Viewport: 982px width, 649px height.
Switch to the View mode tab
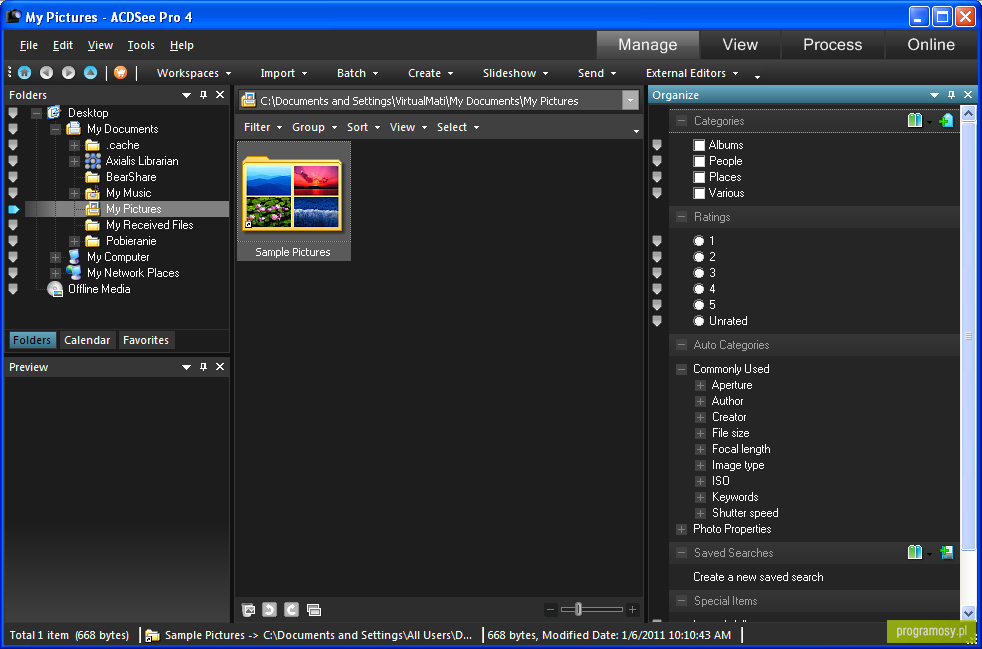point(740,44)
